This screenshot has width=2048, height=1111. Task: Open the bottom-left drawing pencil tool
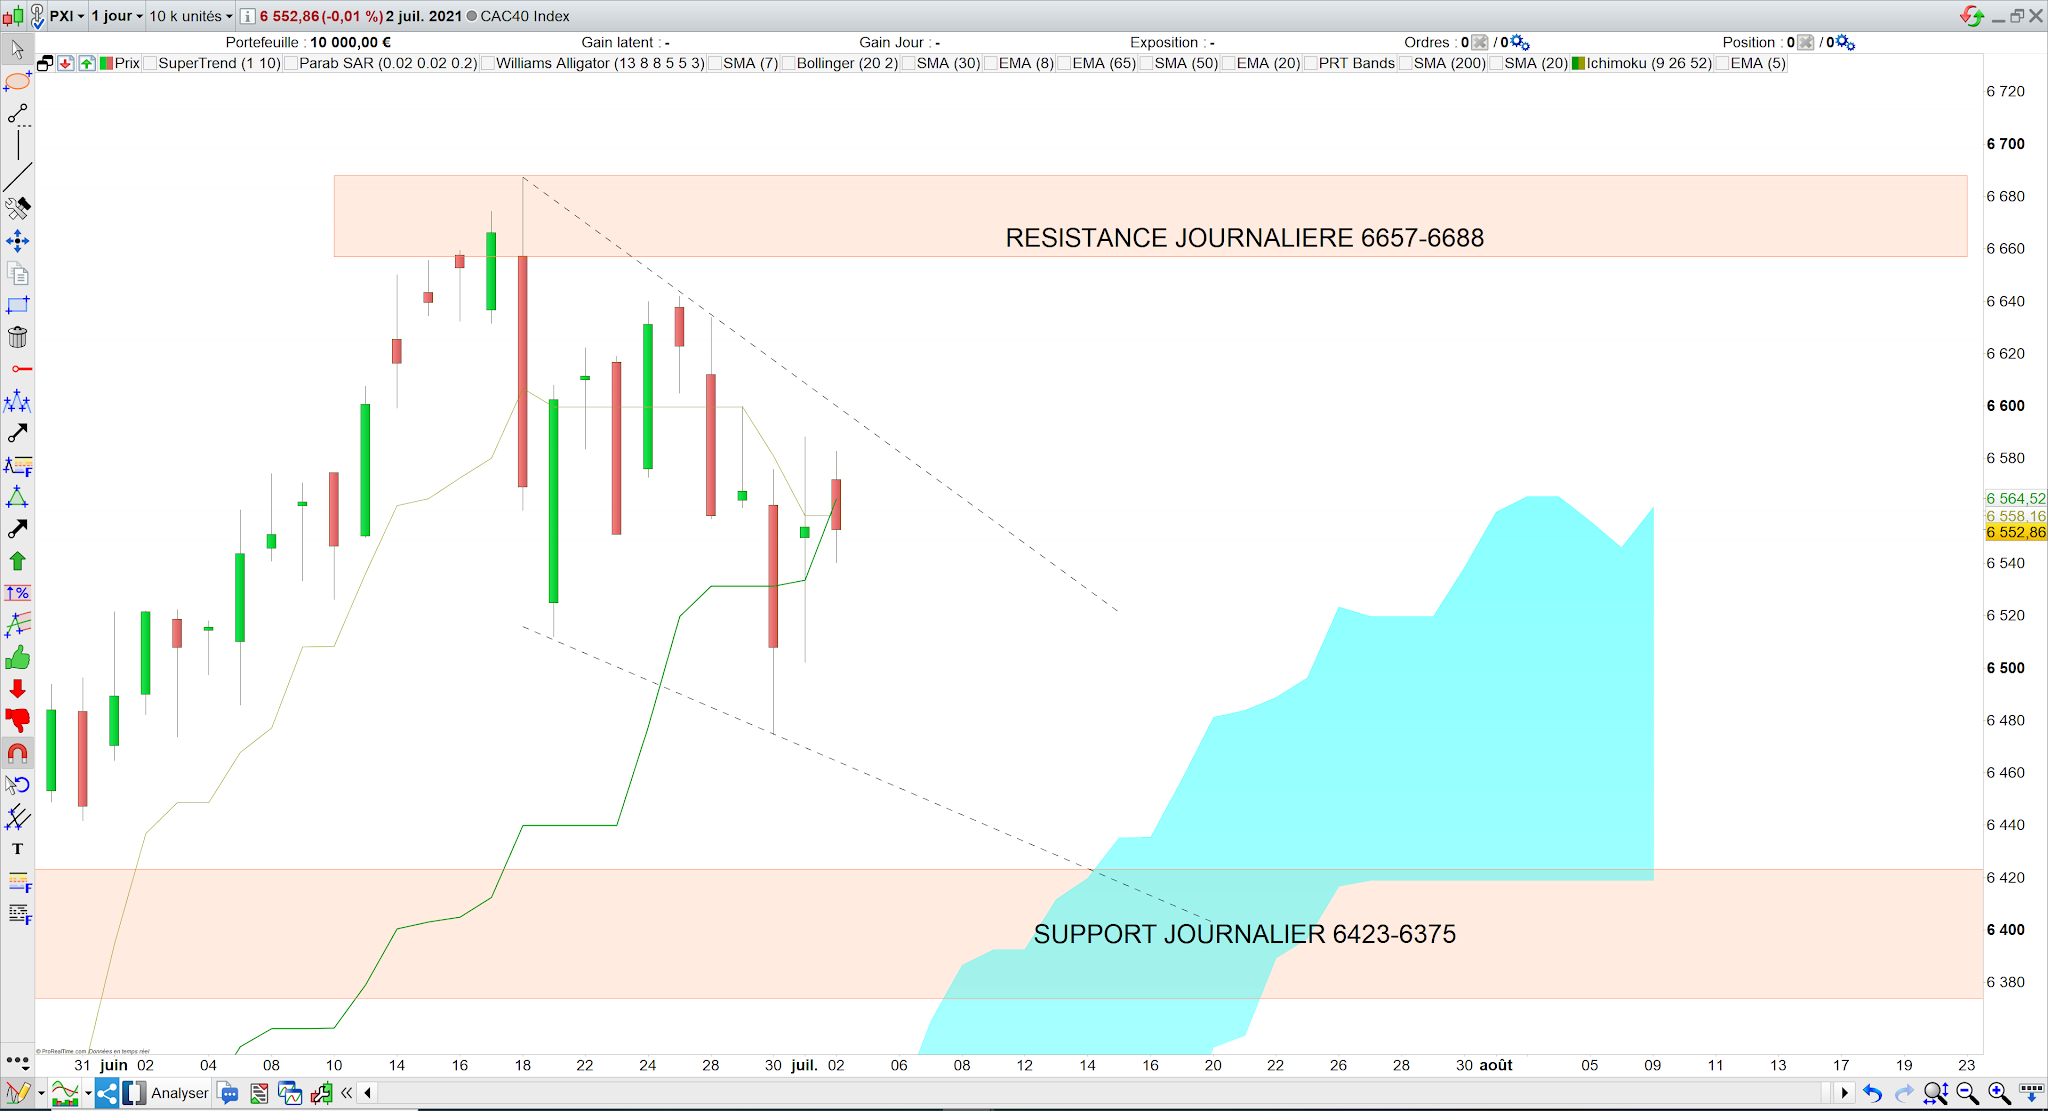(17, 1093)
